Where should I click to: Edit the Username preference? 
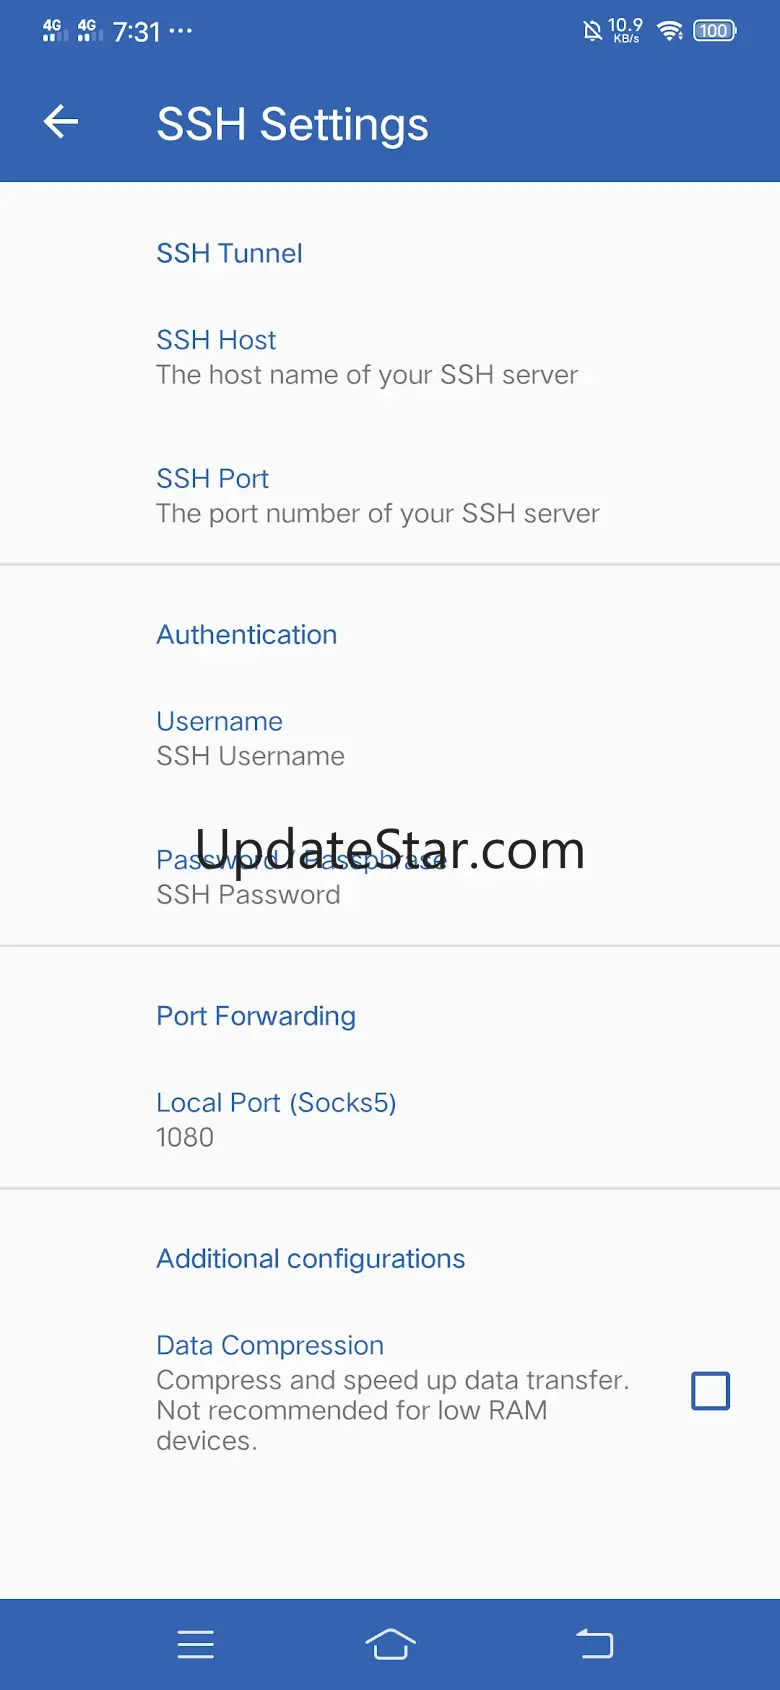250,738
